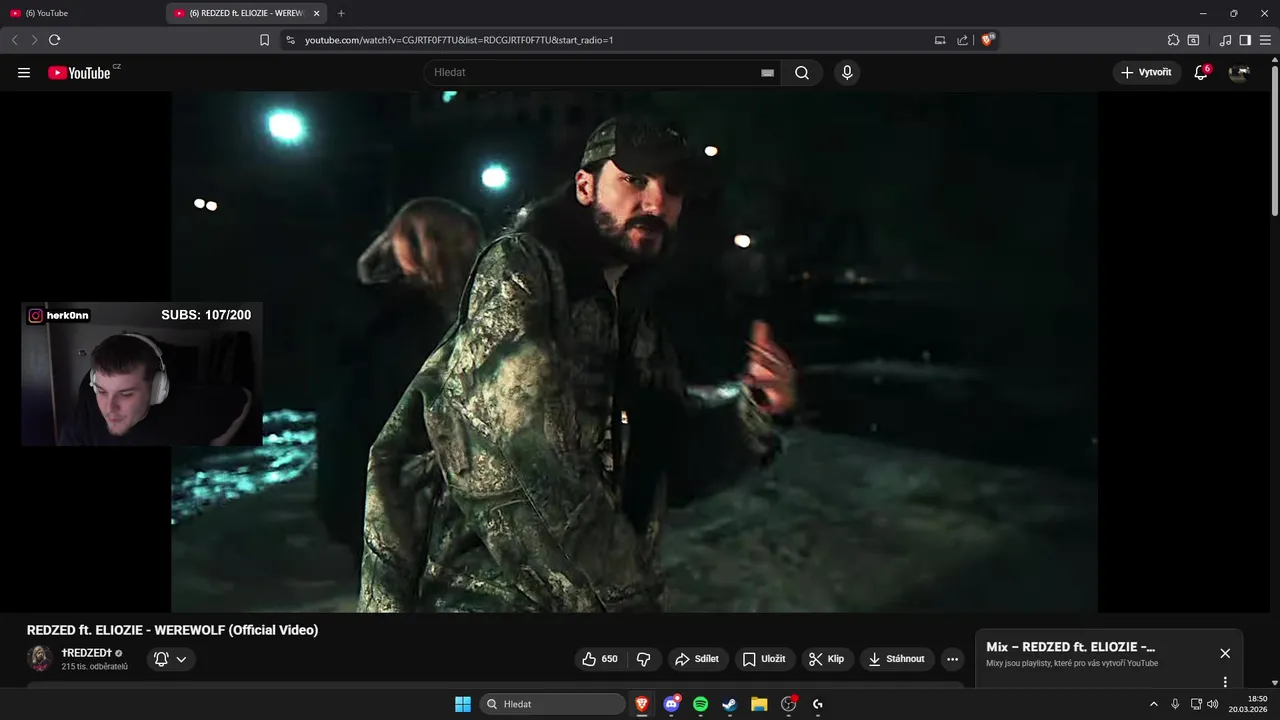
Task: Open Logitech G HUB from the taskbar
Action: pos(818,704)
